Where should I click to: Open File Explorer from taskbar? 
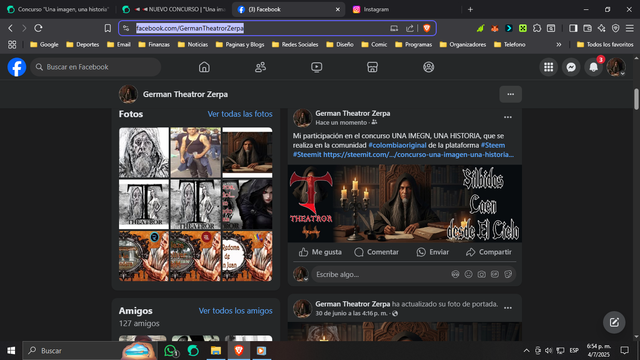(216, 351)
